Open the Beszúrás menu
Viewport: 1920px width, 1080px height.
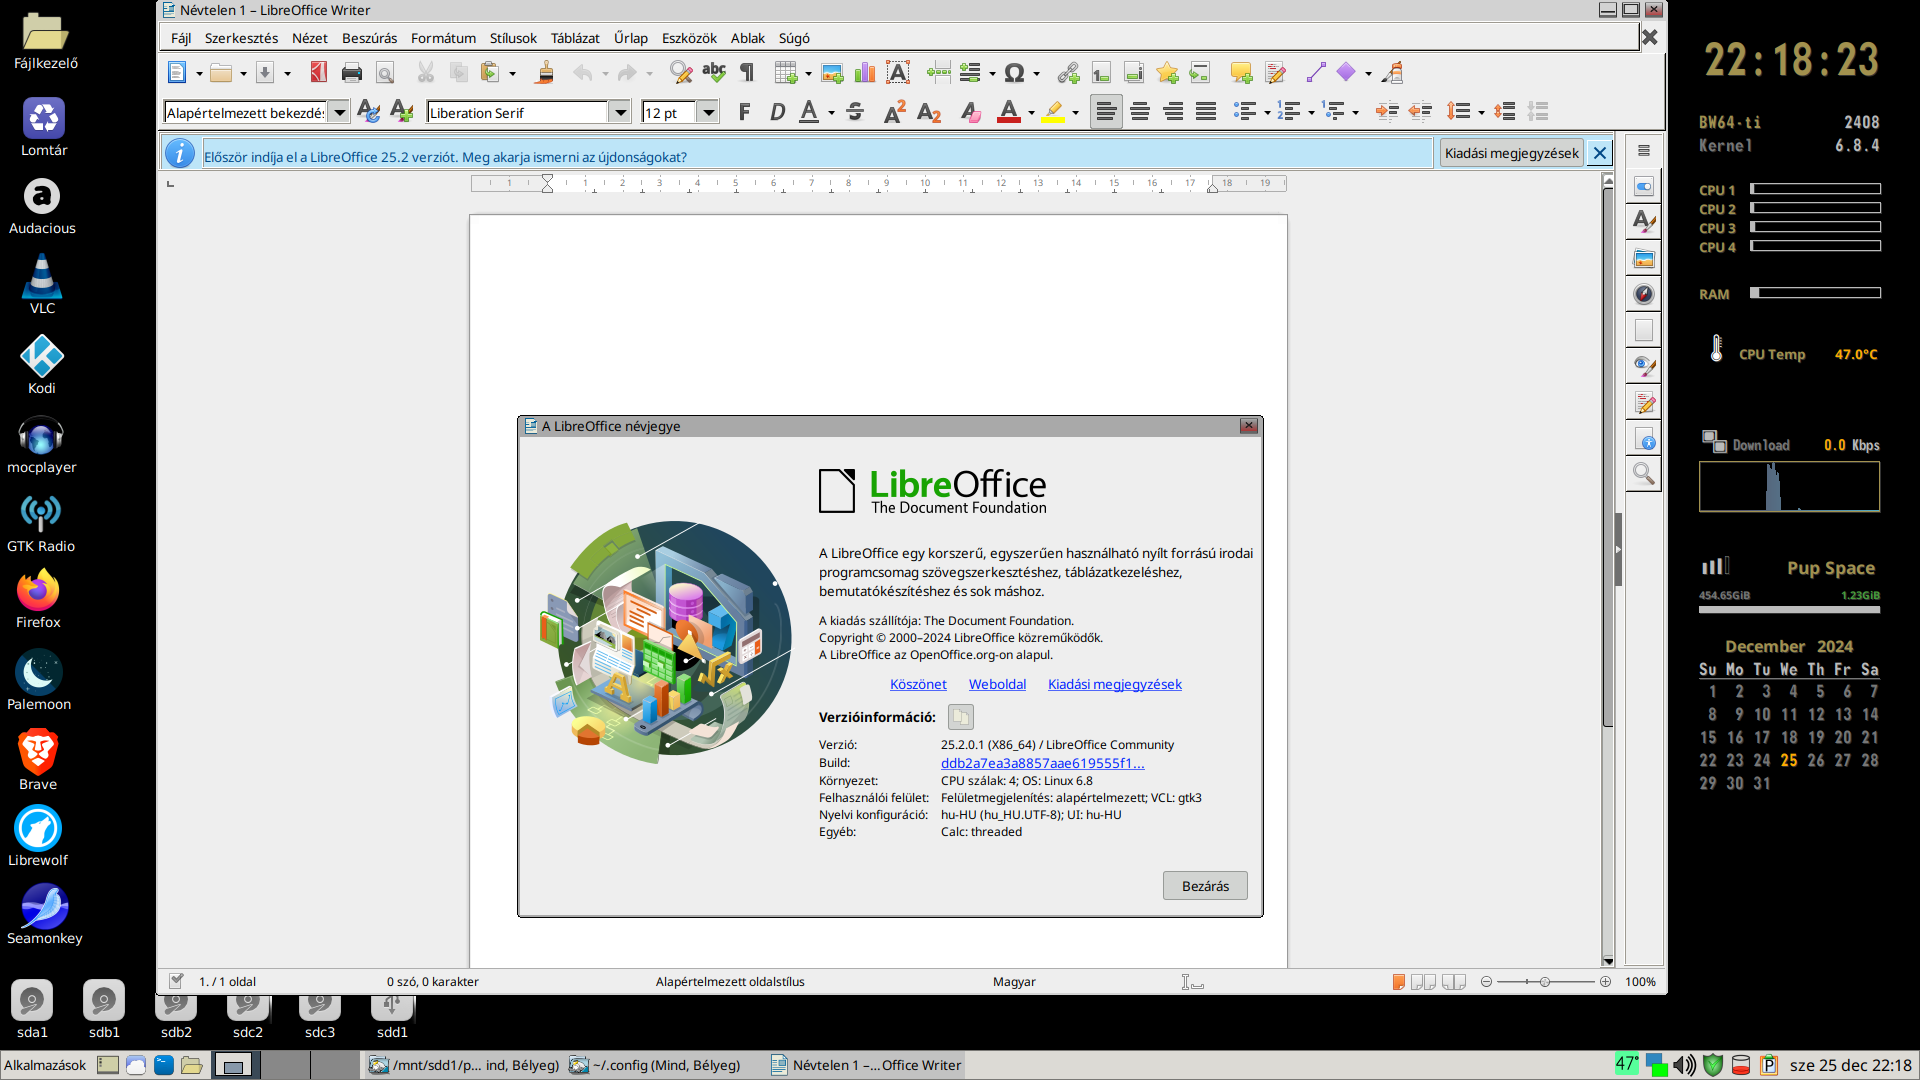click(x=369, y=38)
